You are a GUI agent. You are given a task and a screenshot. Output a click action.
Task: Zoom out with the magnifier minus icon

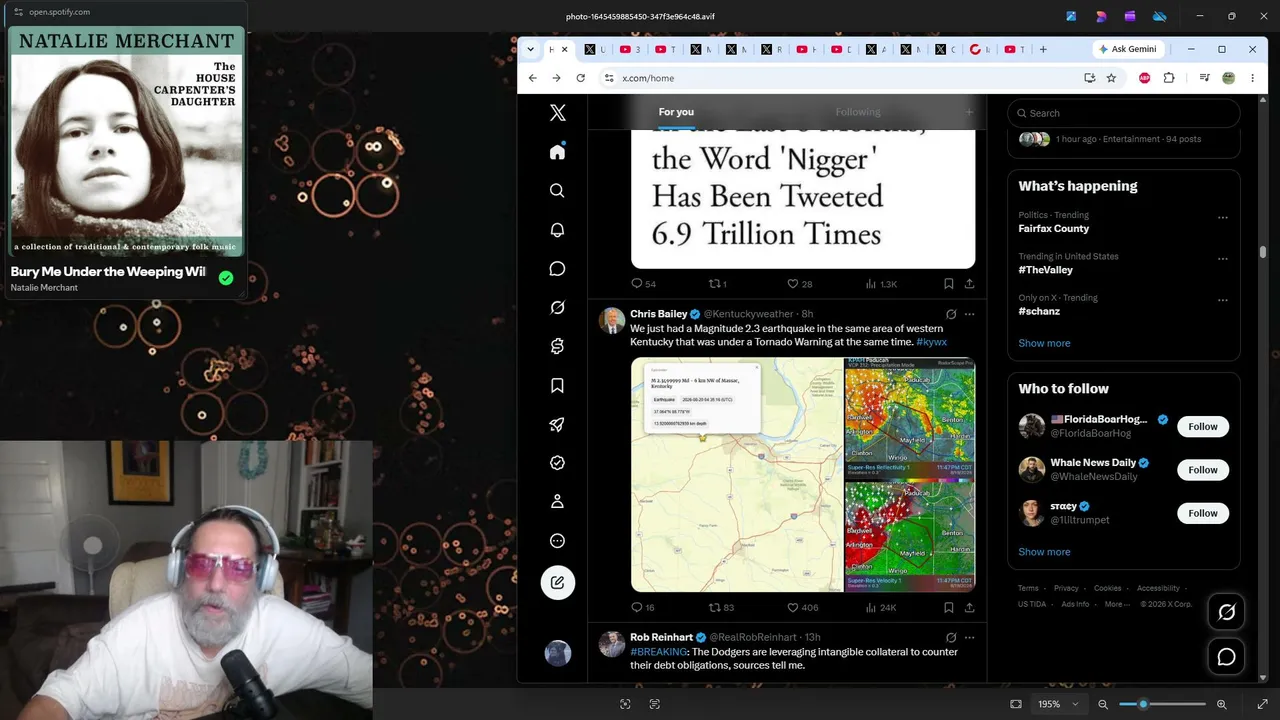pyautogui.click(x=1103, y=704)
